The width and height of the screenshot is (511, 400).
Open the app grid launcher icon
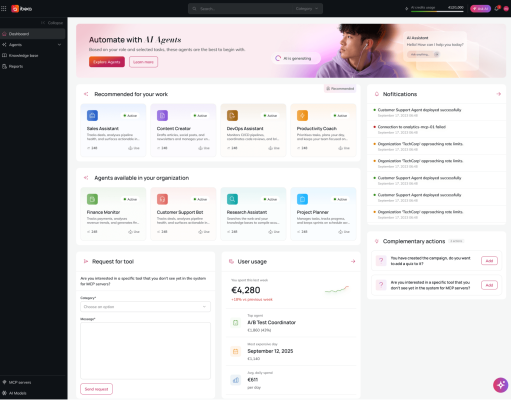(x=4, y=9)
